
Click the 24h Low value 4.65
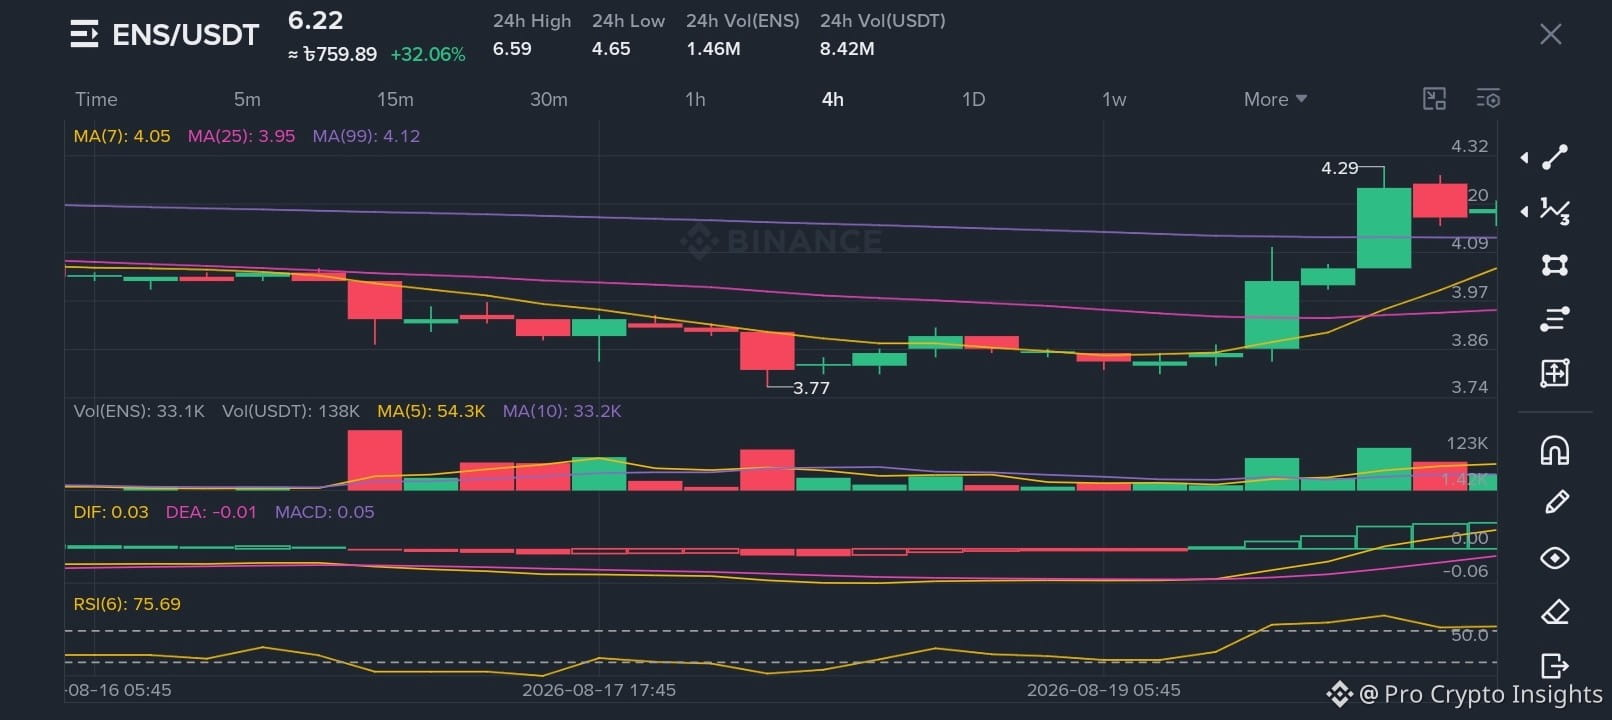click(x=611, y=48)
